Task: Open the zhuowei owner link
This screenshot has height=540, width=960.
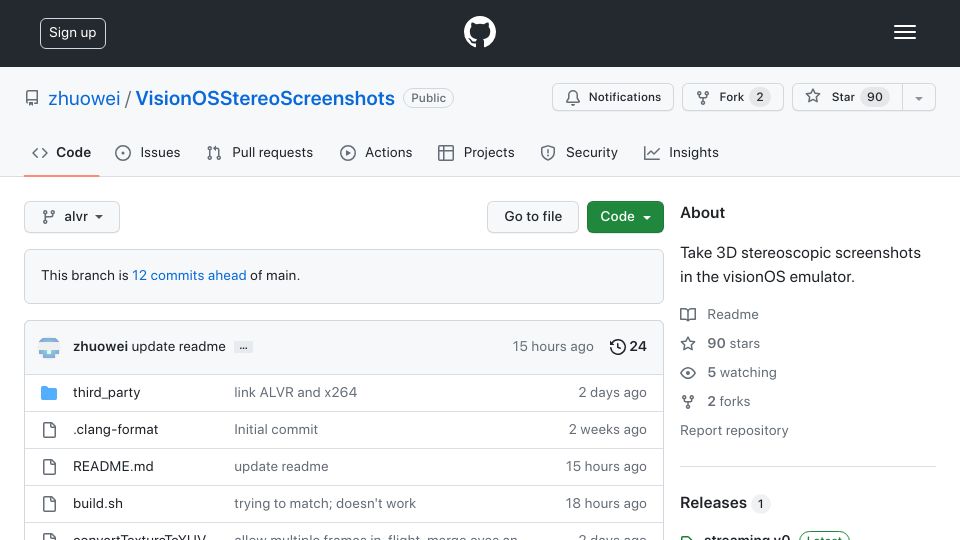Action: 84,99
